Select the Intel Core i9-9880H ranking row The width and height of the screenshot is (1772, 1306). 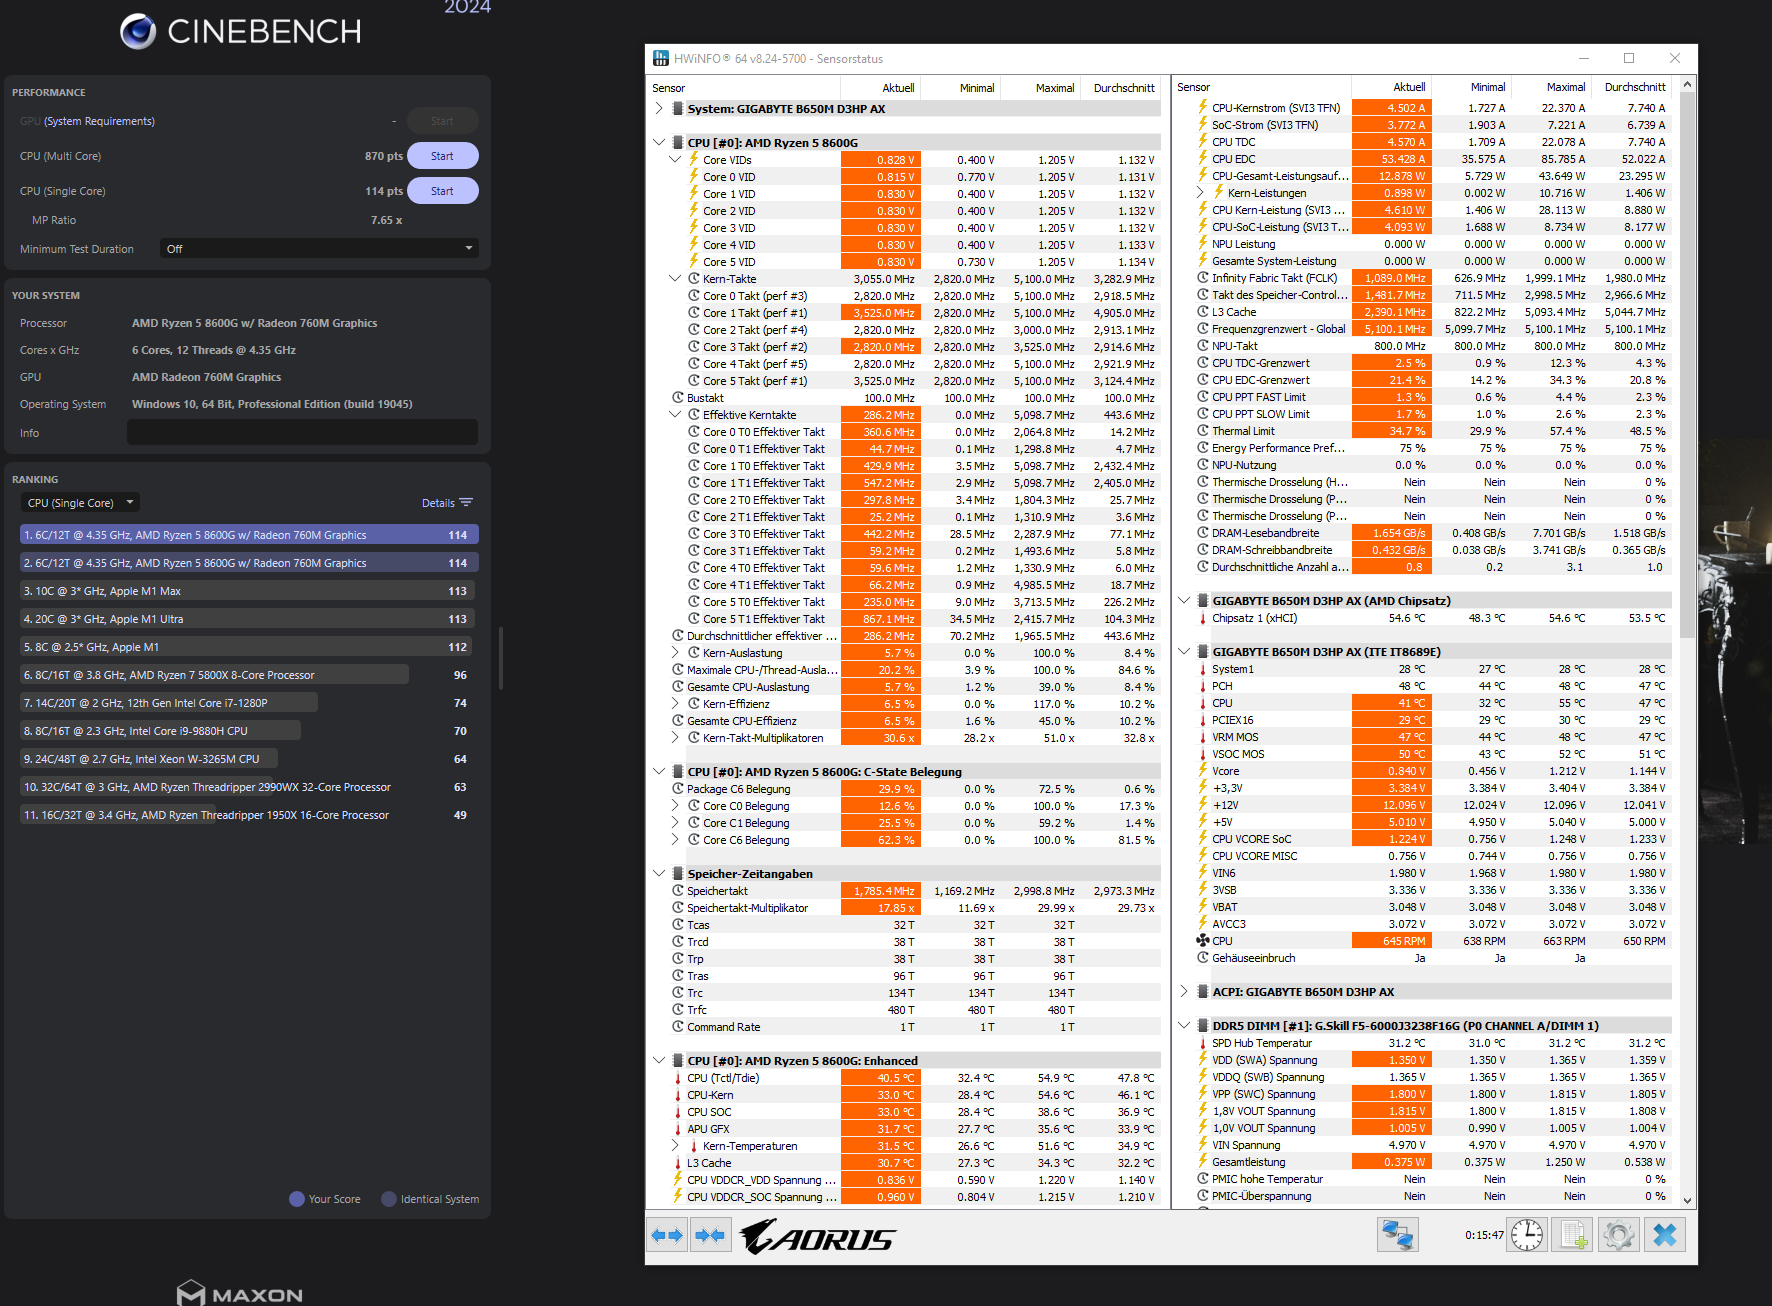click(x=248, y=731)
